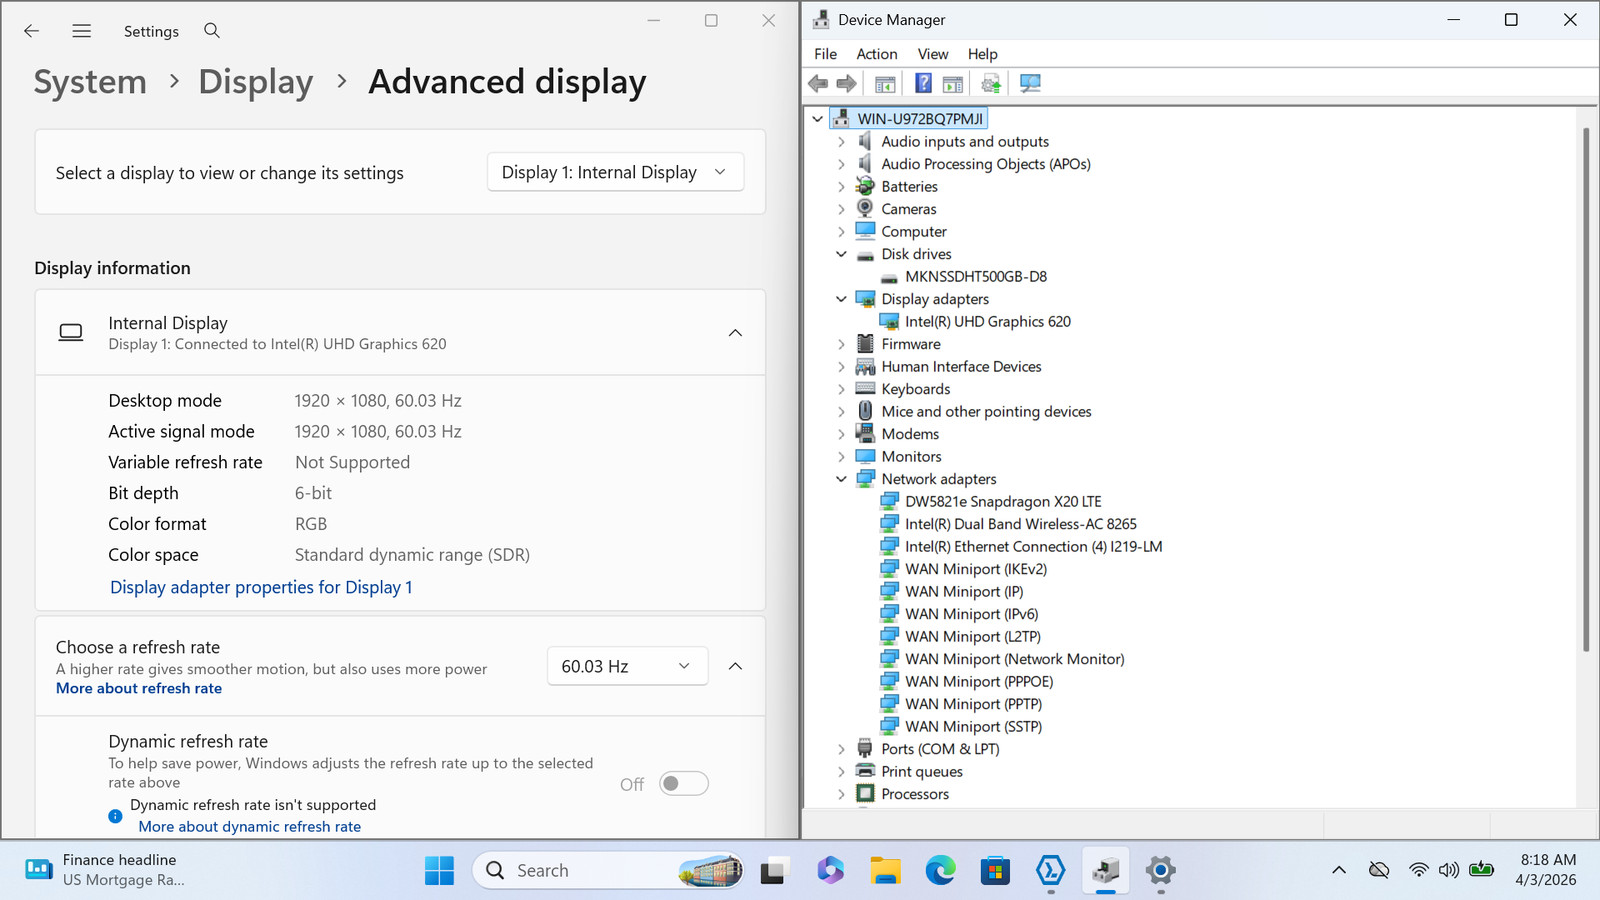This screenshot has width=1600, height=900.
Task: Expand the Batteries tree node
Action: pyautogui.click(x=842, y=187)
